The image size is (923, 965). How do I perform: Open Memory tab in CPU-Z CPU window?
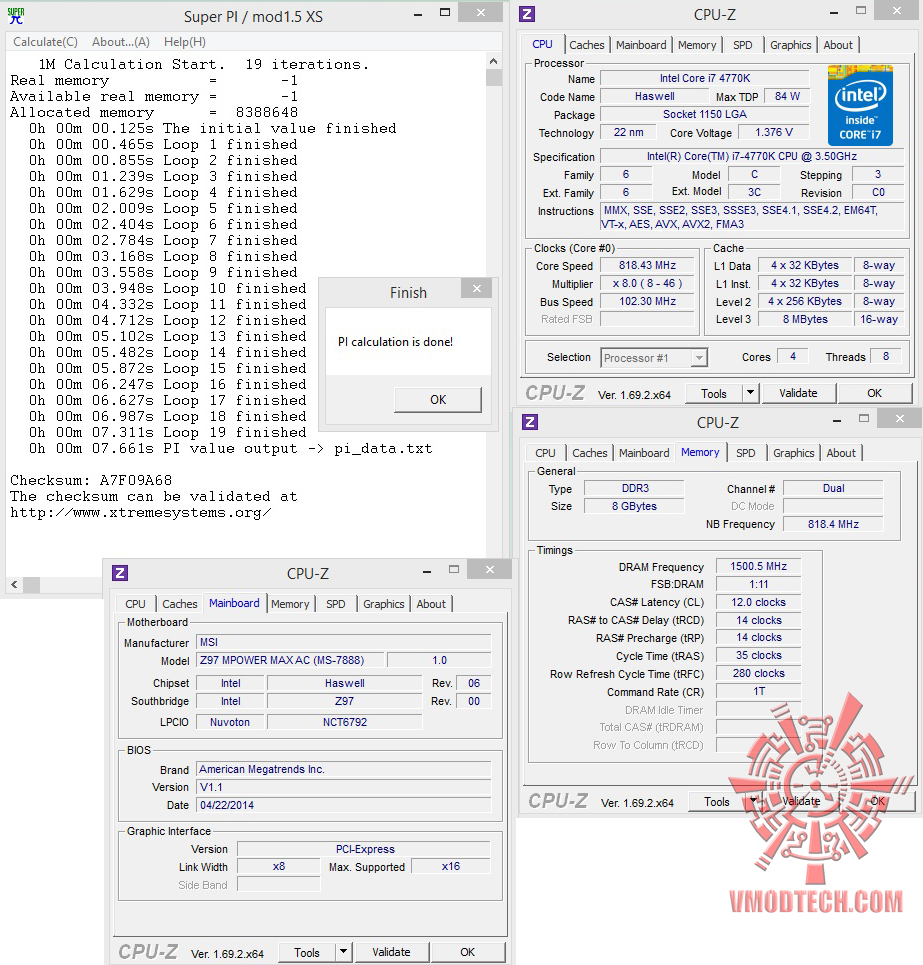pos(697,45)
